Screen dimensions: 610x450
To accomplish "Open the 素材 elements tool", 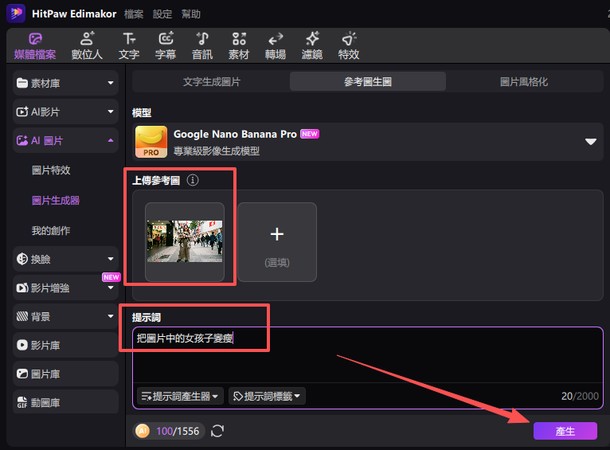I will [239, 46].
